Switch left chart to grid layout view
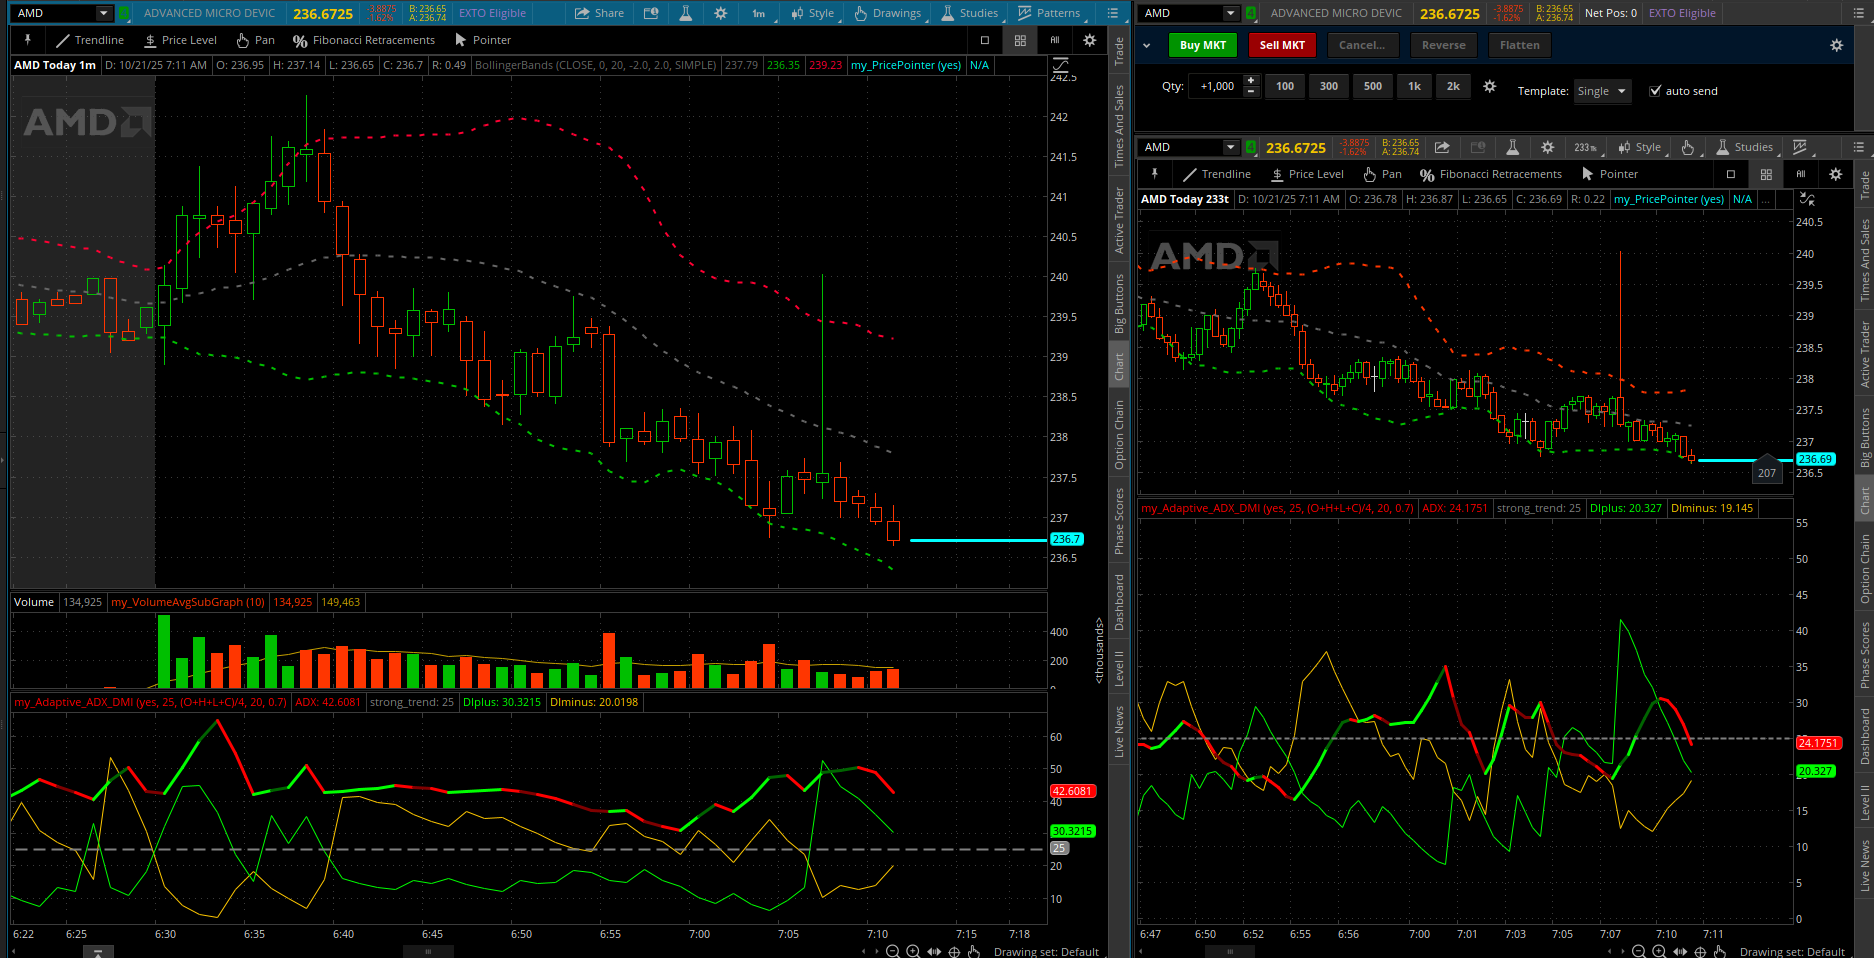 point(1020,40)
